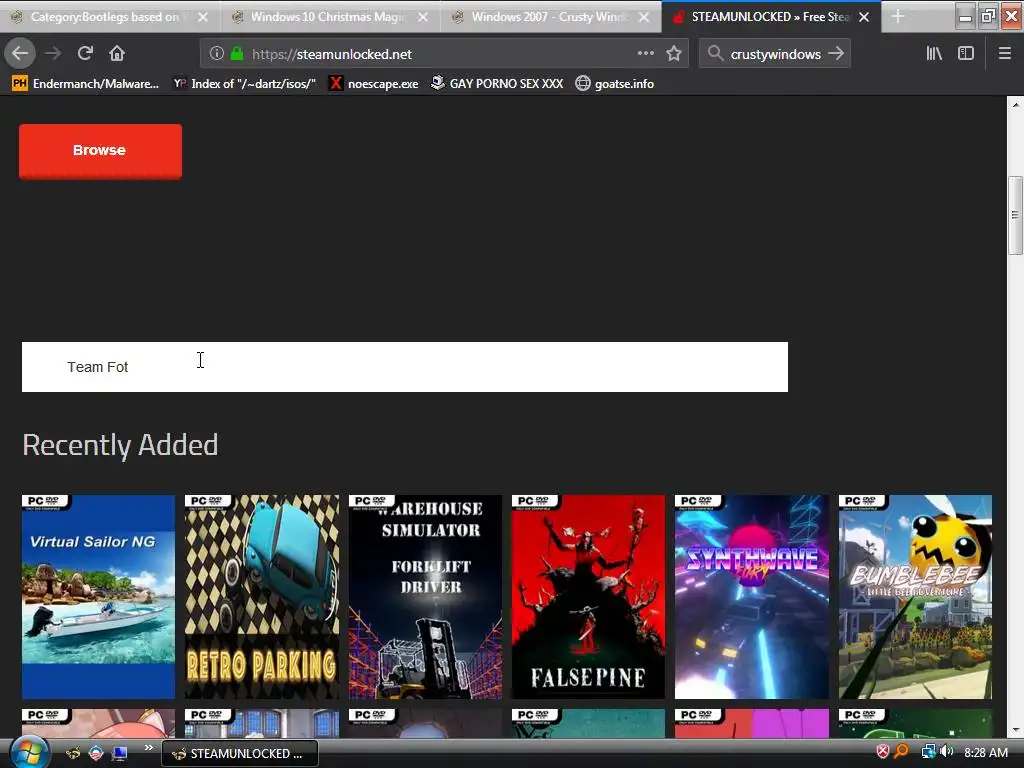Screen dimensions: 1024x768
Task: Submit the crustywindows search arrow
Action: [836, 54]
